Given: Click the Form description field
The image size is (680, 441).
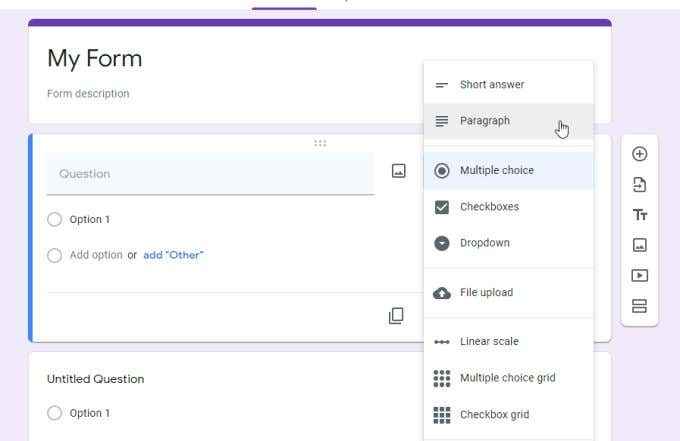Looking at the screenshot, I should click(x=88, y=94).
